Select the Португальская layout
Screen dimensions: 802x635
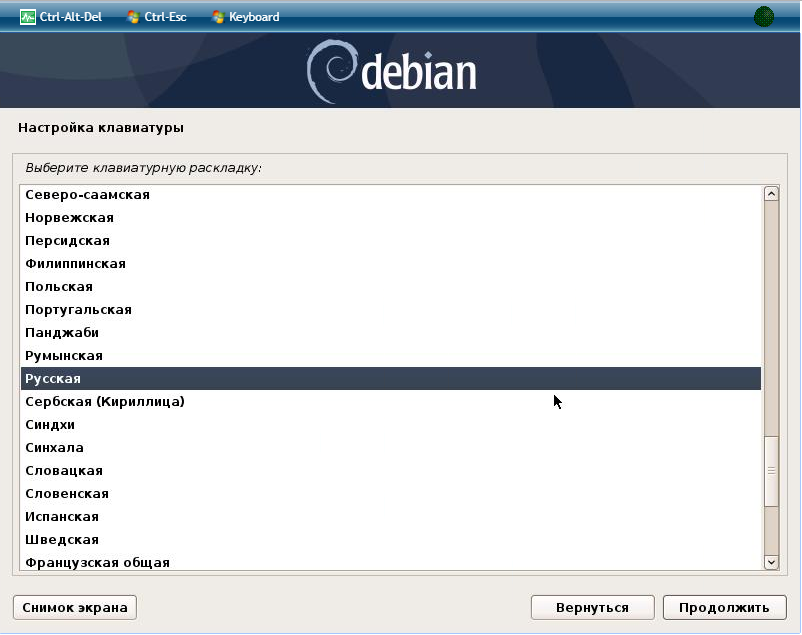(x=391, y=310)
